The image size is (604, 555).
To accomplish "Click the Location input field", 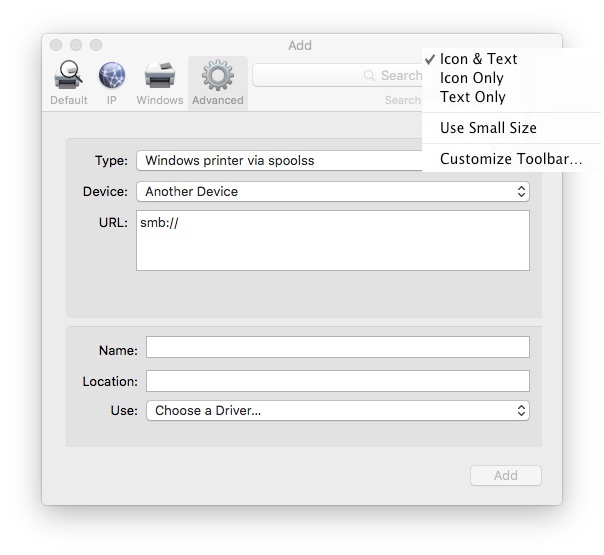I will (337, 381).
